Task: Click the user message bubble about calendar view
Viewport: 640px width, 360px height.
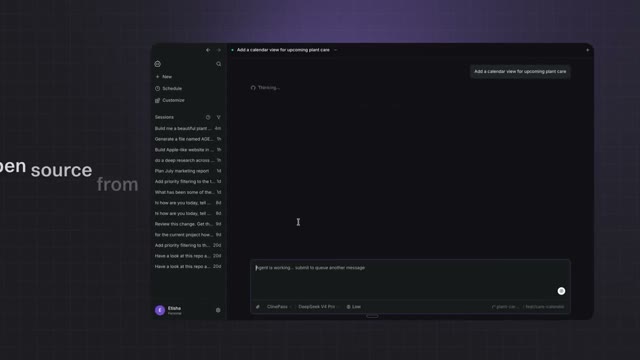Action: pyautogui.click(x=520, y=71)
